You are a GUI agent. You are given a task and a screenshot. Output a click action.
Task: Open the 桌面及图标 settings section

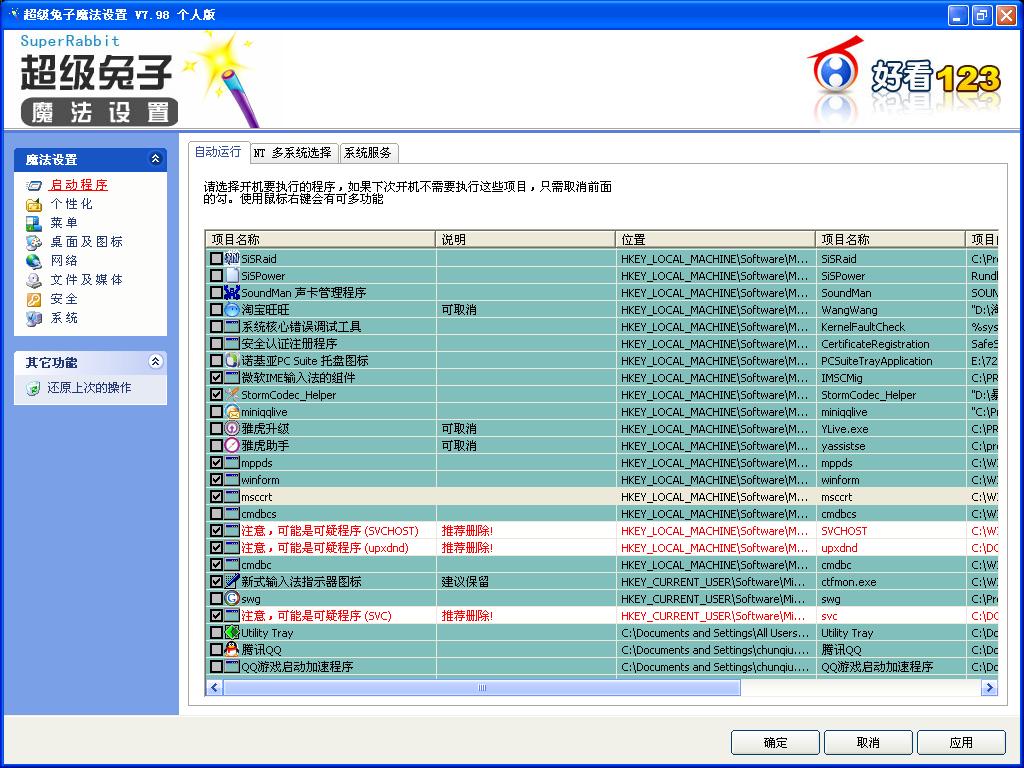[87, 242]
